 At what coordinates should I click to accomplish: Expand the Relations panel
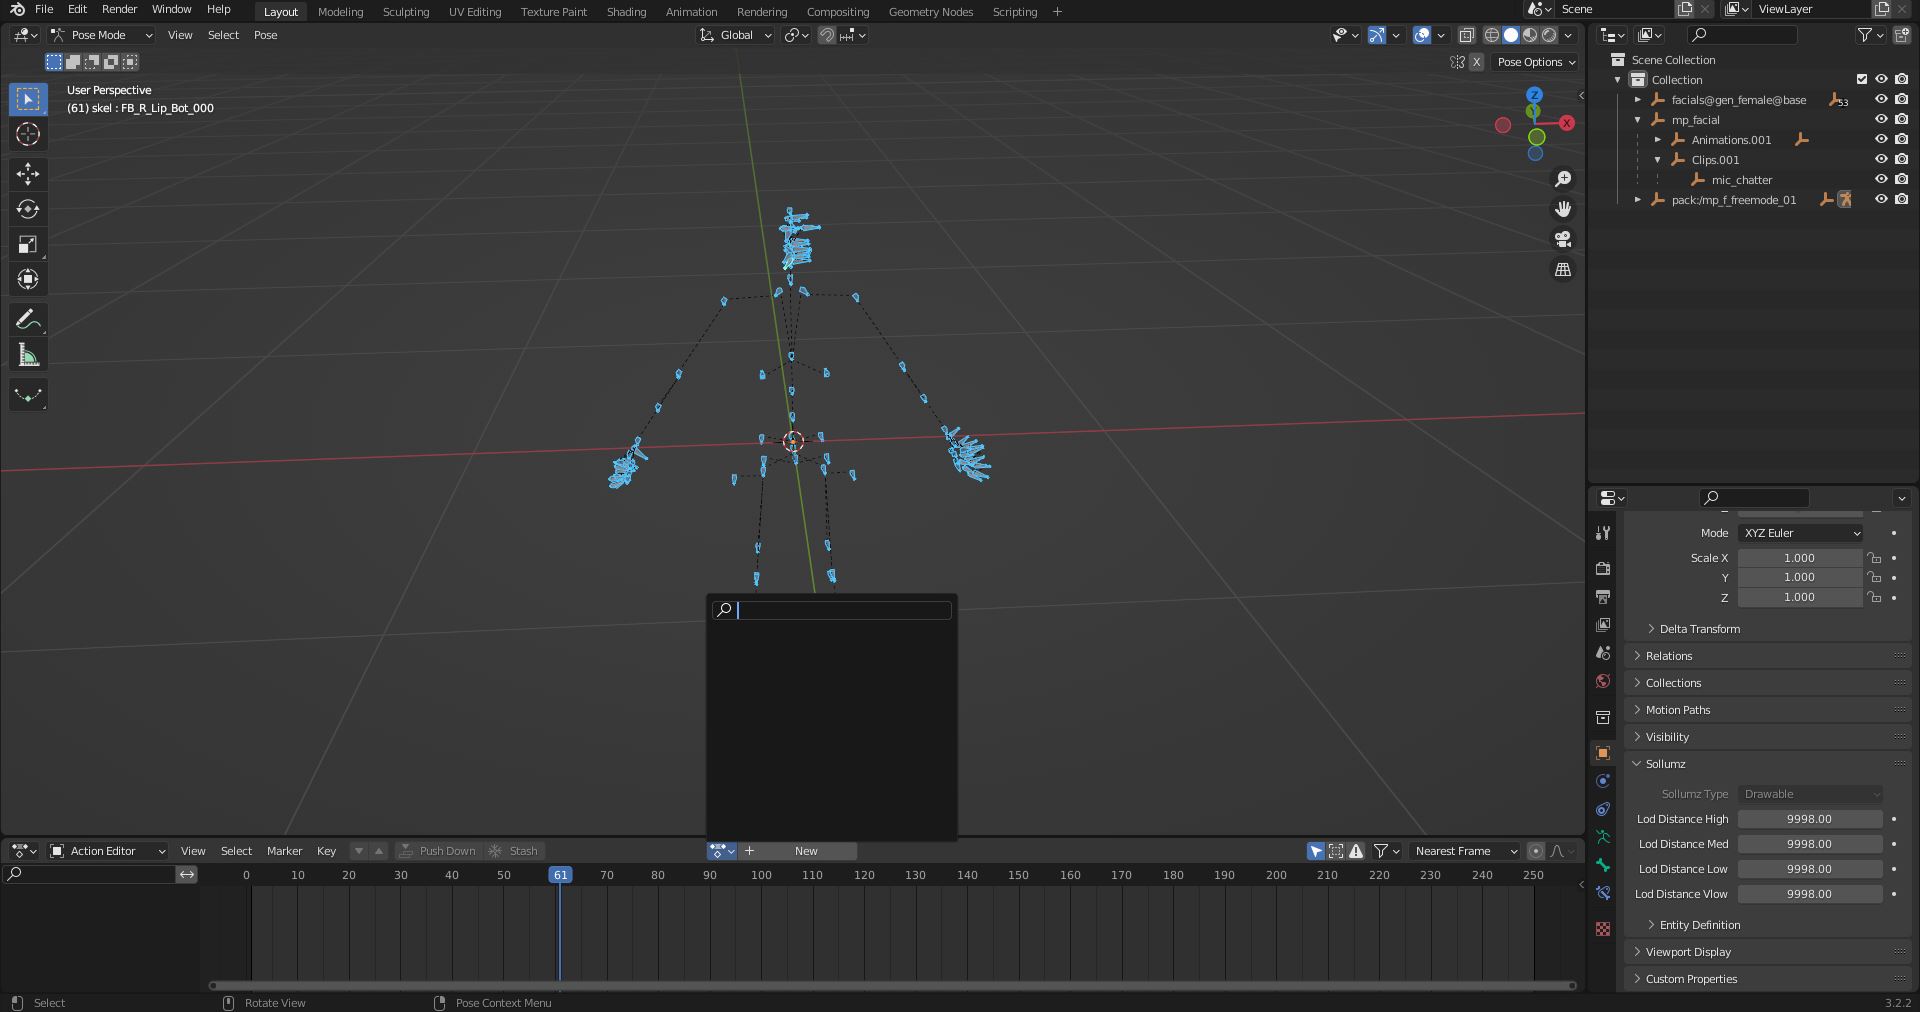tap(1669, 656)
